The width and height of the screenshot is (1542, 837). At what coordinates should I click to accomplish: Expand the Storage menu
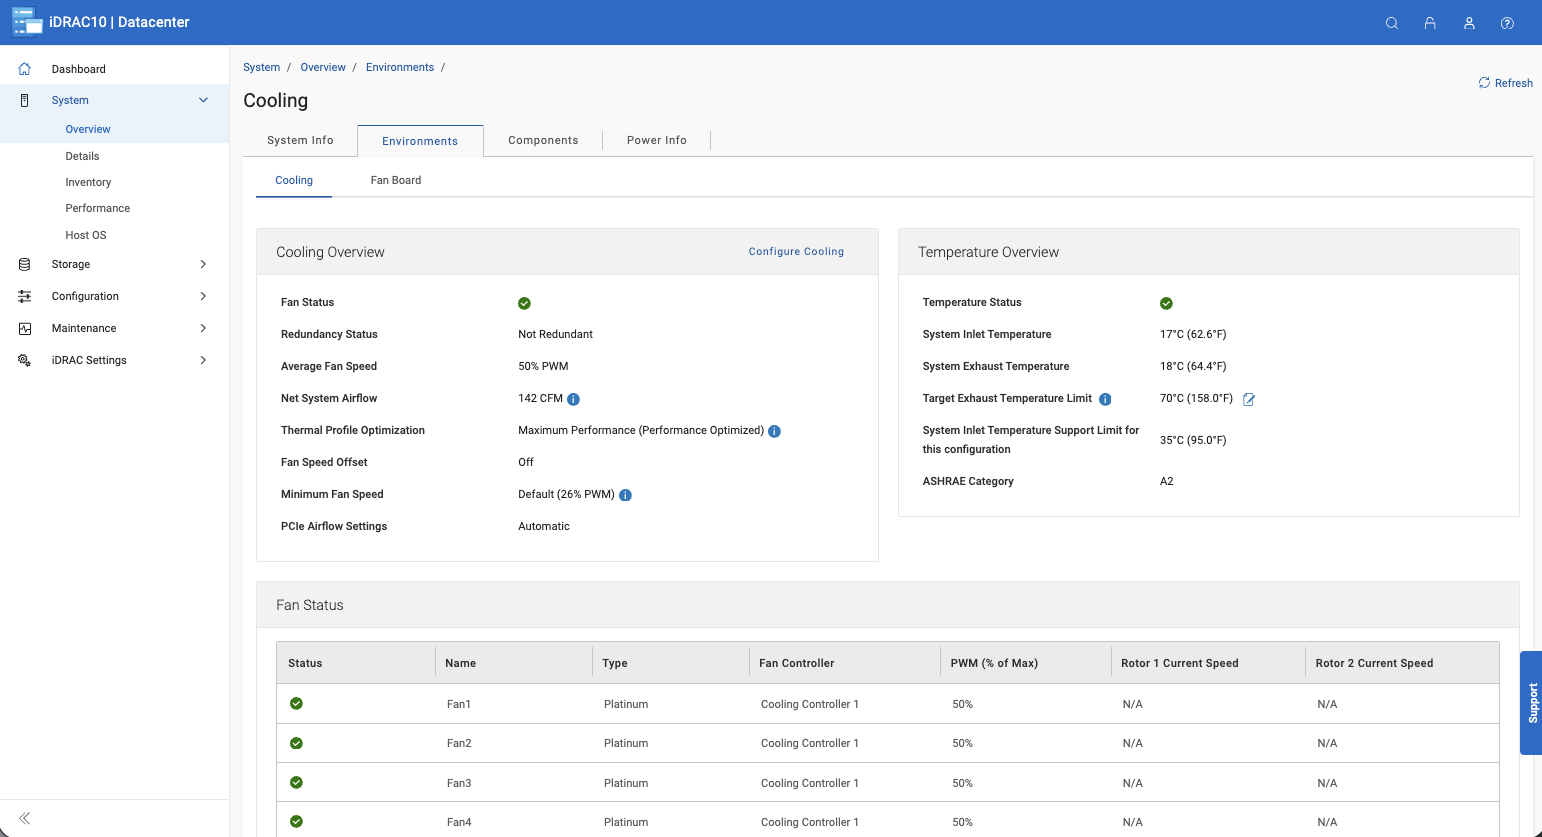(203, 264)
